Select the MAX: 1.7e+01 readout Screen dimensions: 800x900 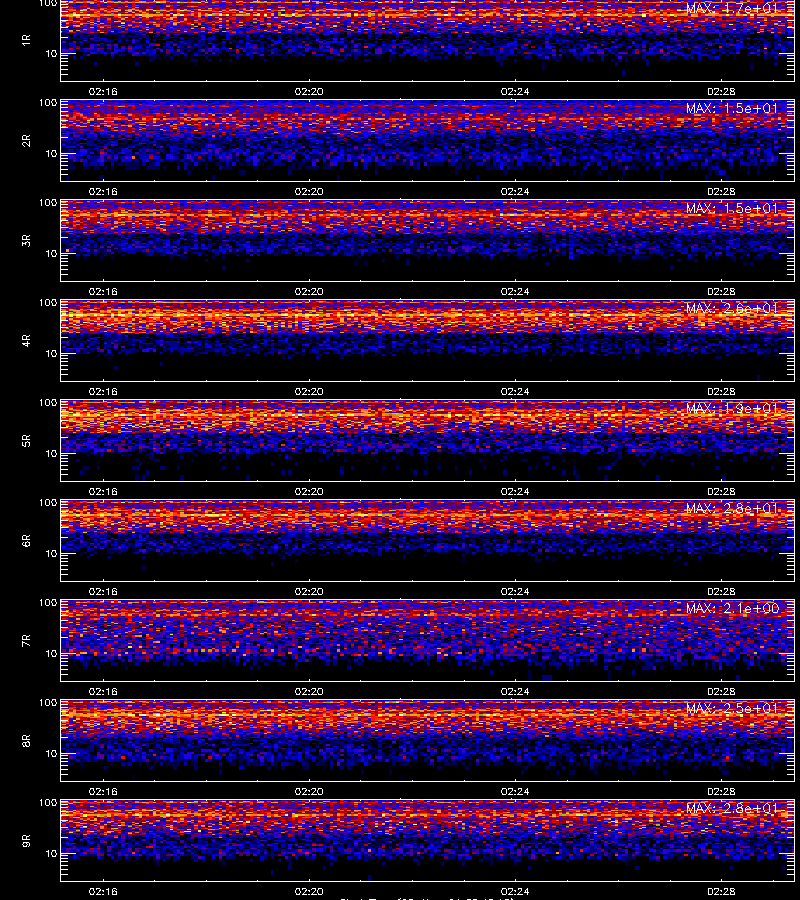pyautogui.click(x=732, y=9)
